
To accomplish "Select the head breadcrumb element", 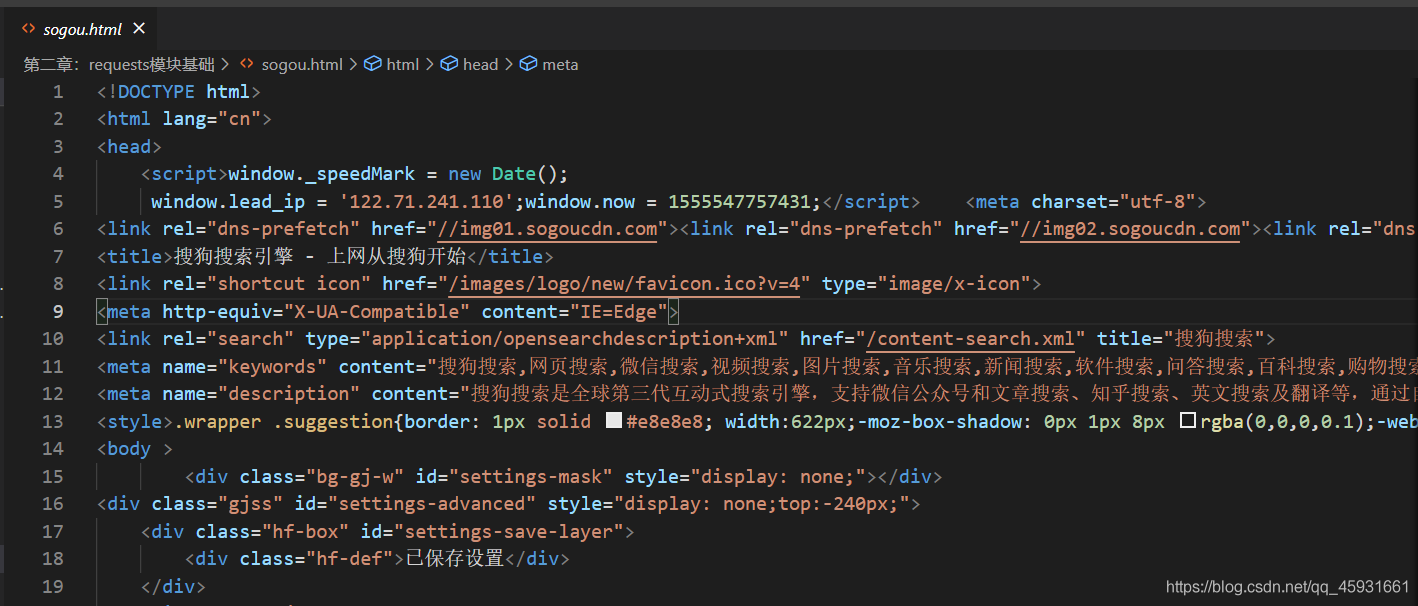I will tap(480, 64).
